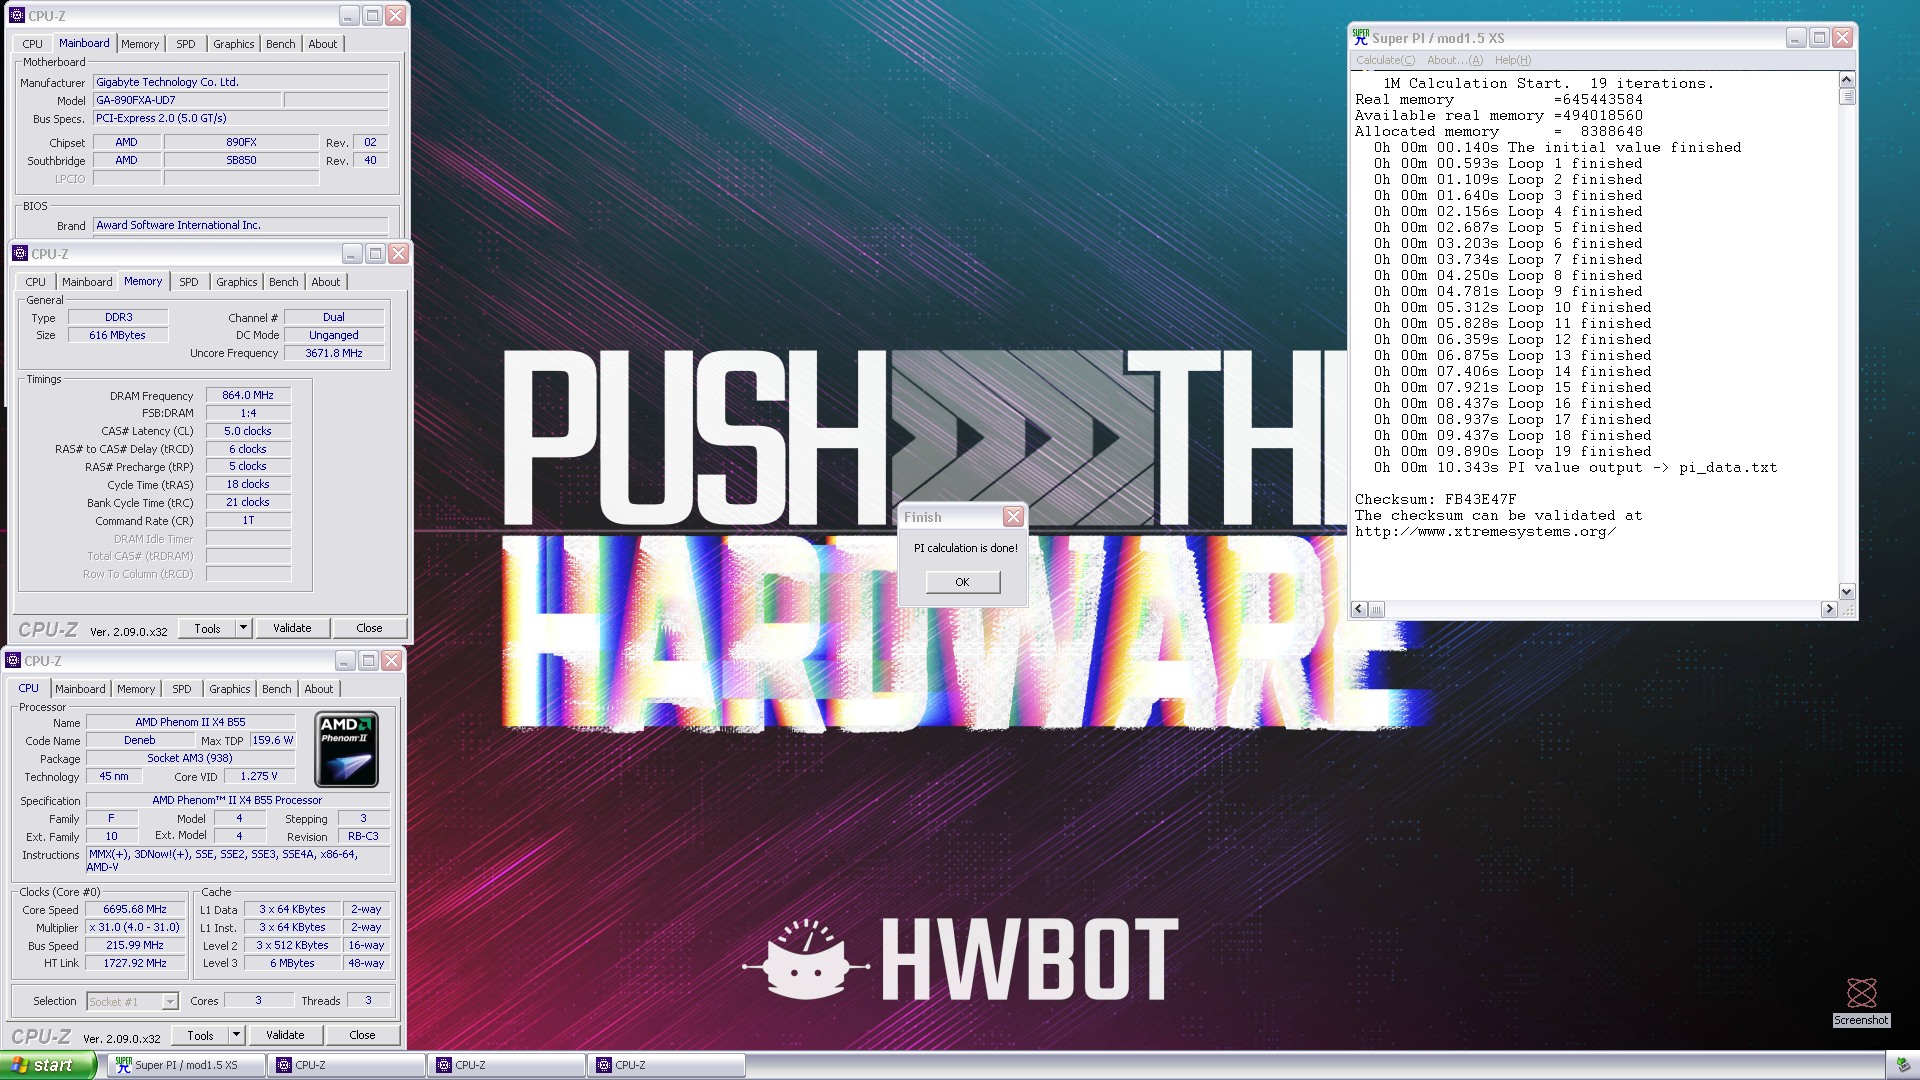Click the Super PI scrollbar up arrow
Image resolution: width=1920 pixels, height=1080 pixels.
pos(1847,80)
